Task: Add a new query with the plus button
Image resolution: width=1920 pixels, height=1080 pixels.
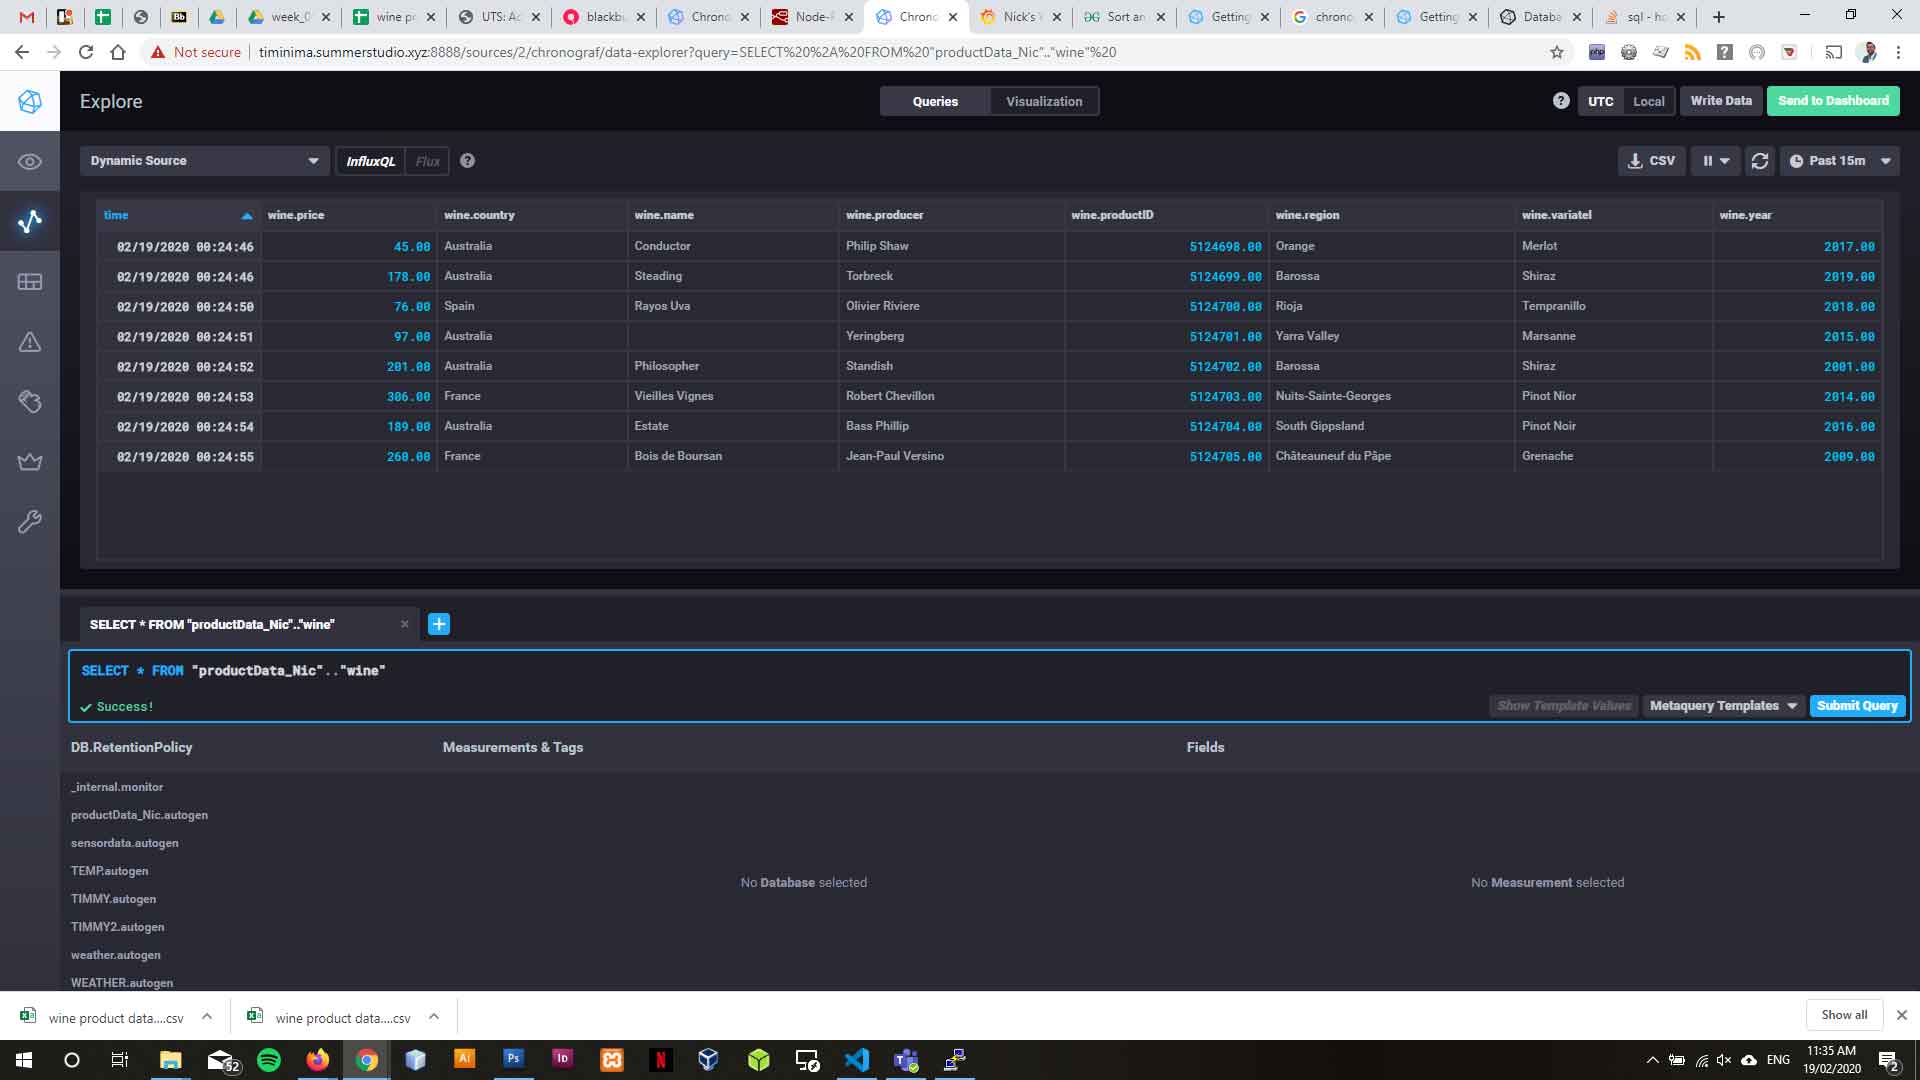Action: coord(438,624)
